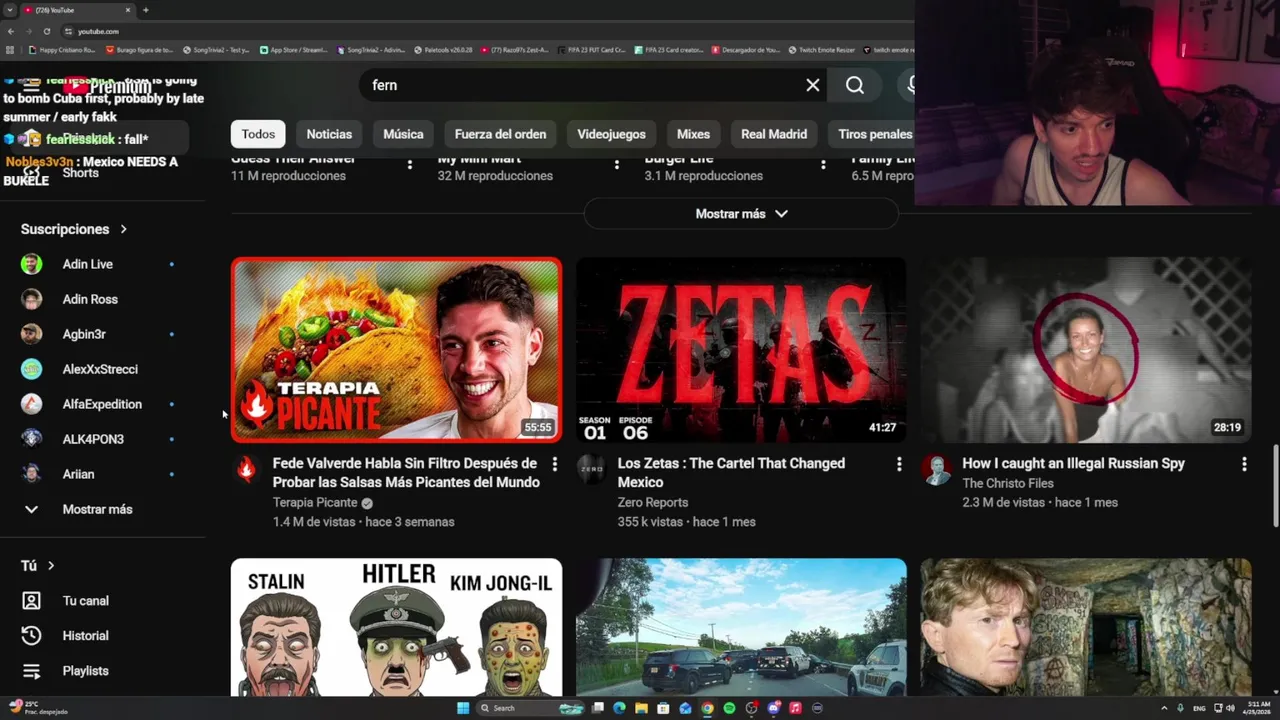The width and height of the screenshot is (1280, 720).
Task: Open the Tú section heading
Action: [x=38, y=566]
